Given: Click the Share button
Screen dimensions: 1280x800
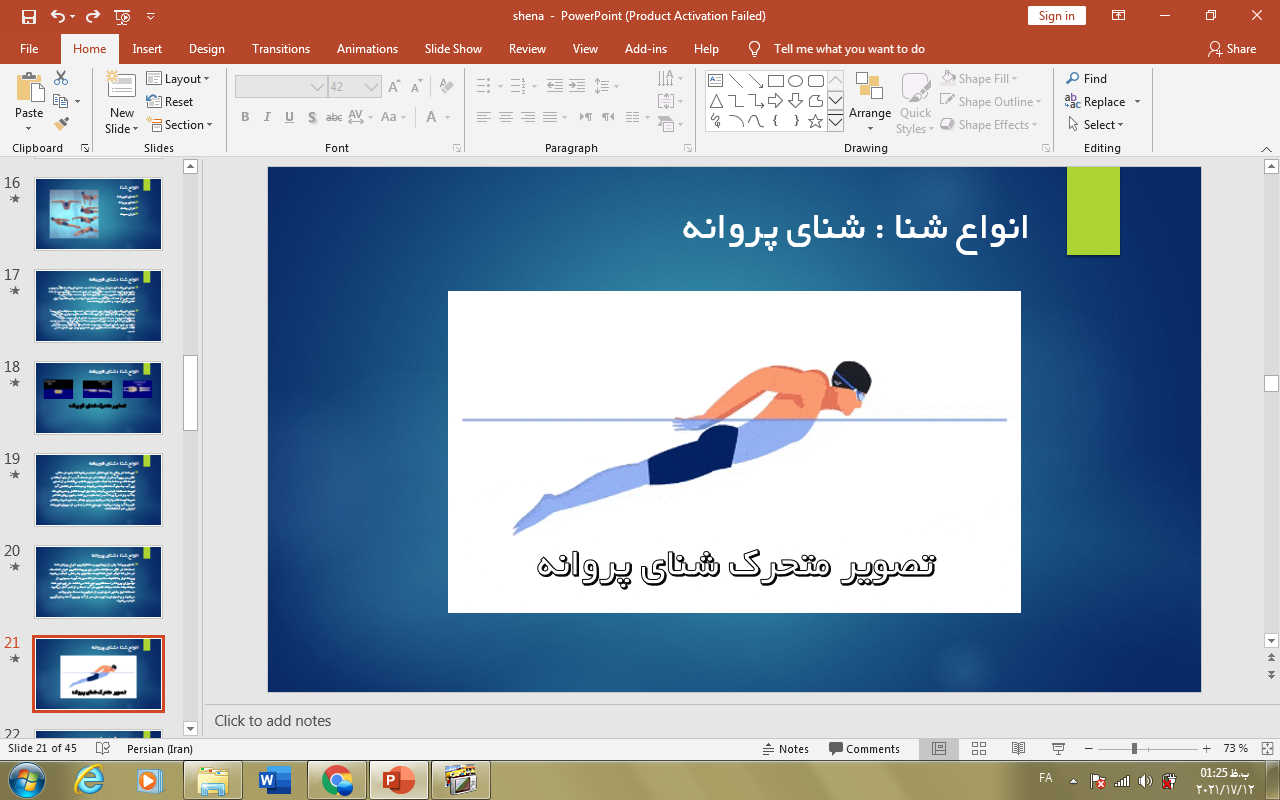Looking at the screenshot, I should pos(1231,48).
